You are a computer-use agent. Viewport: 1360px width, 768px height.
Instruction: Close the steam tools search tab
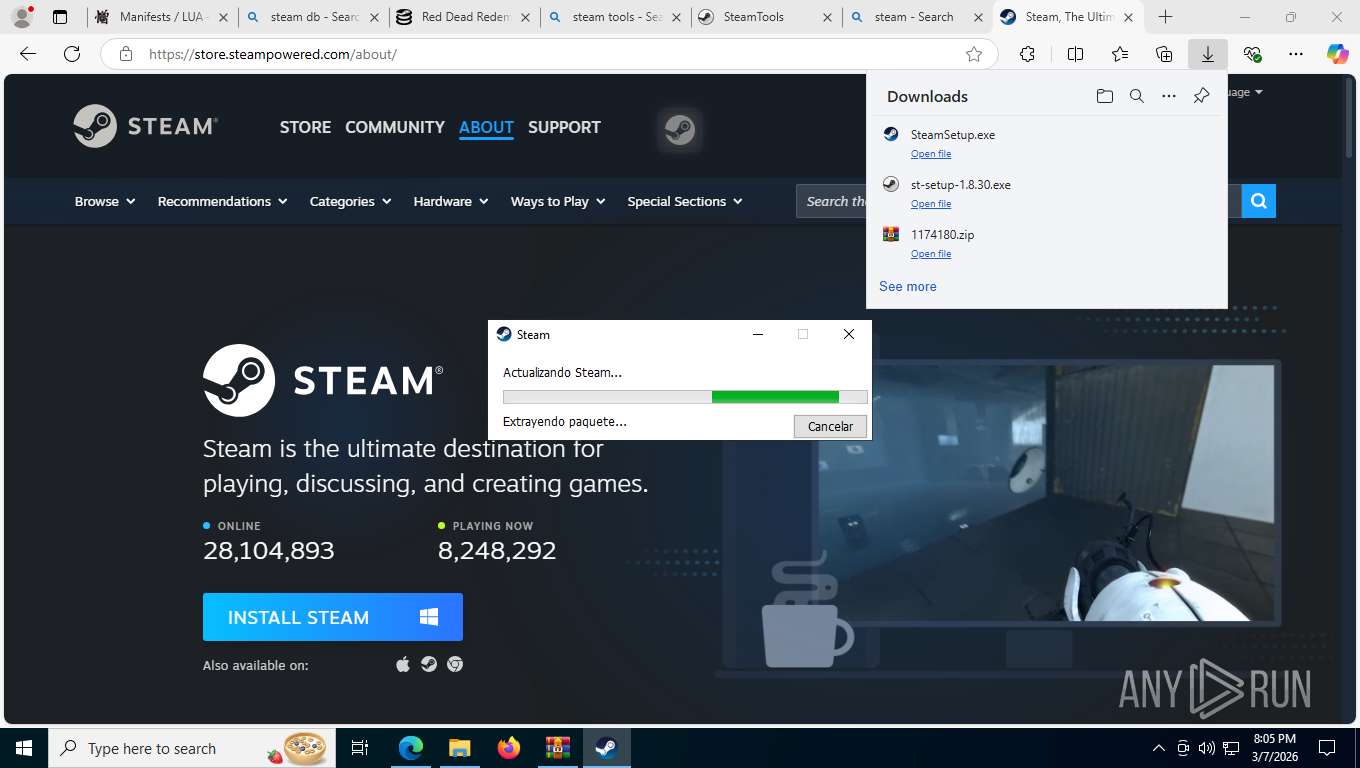676,17
